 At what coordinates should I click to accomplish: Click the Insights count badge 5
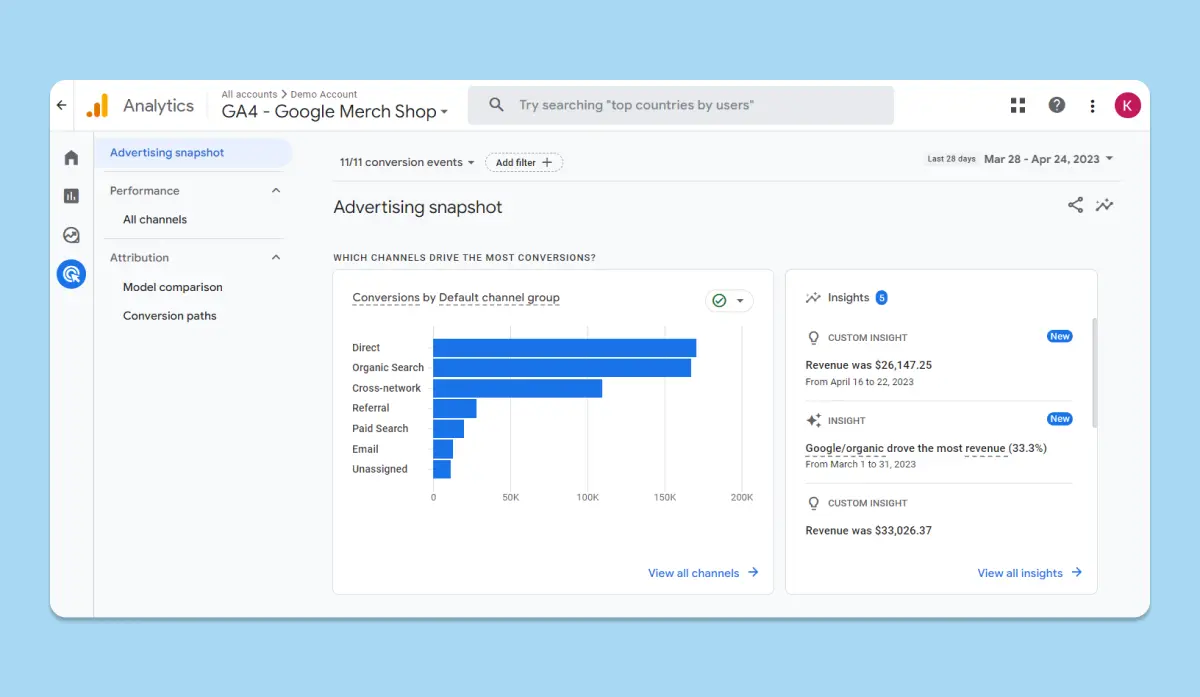881,298
